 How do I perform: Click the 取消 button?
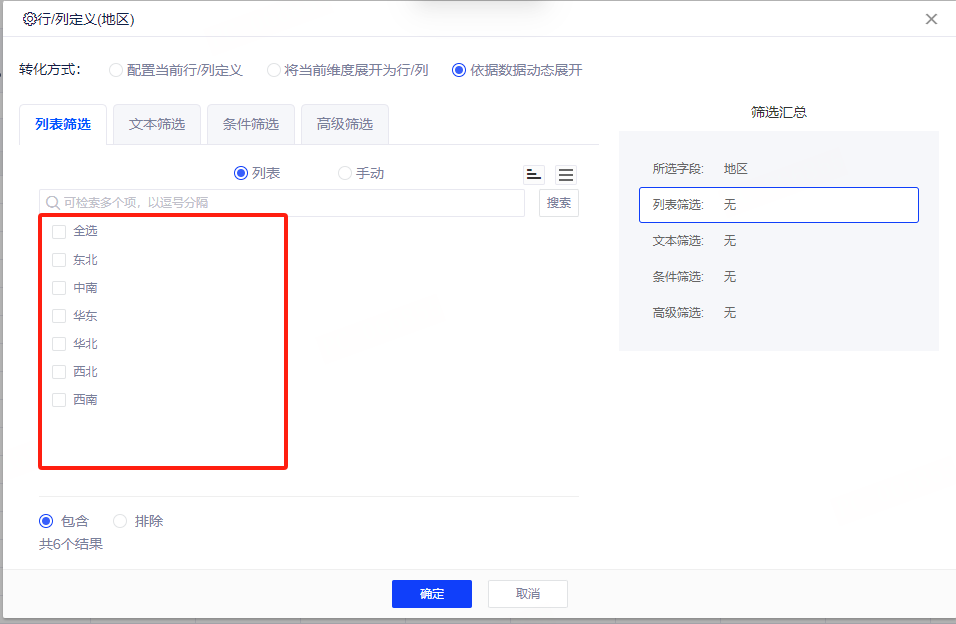[527, 594]
